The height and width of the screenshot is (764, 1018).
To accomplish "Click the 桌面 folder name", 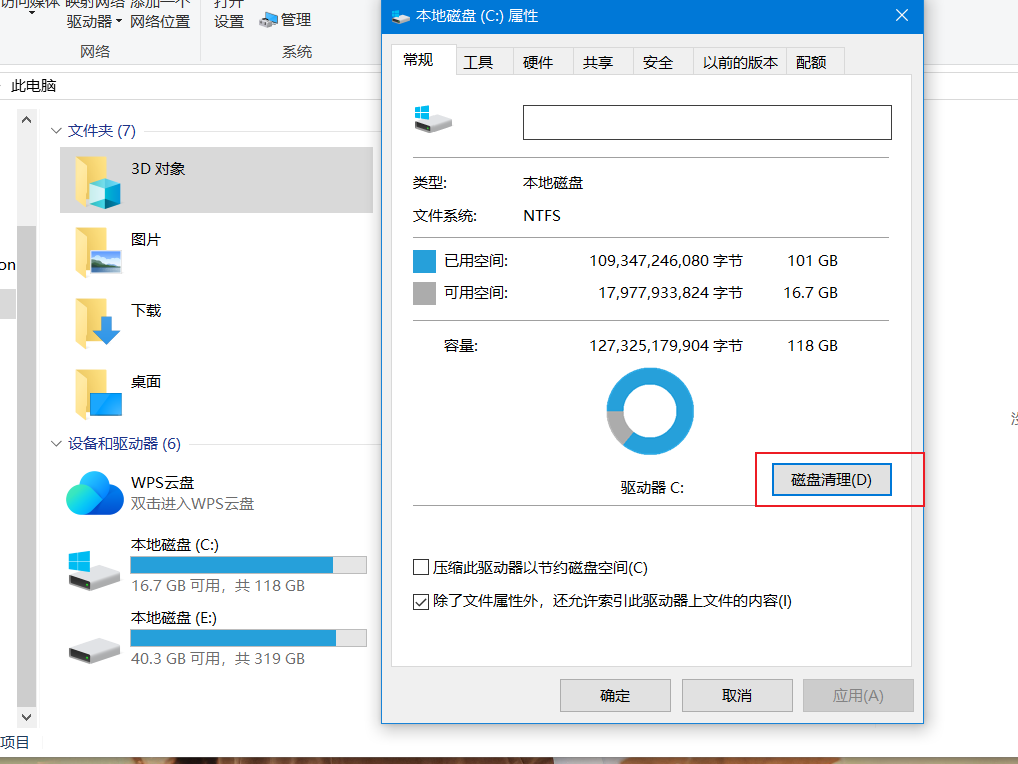I will pyautogui.click(x=145, y=381).
